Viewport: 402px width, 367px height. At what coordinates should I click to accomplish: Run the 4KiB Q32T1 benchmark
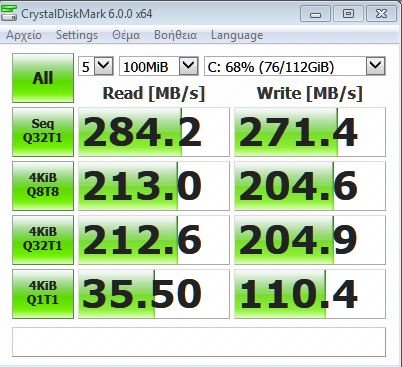(x=43, y=240)
